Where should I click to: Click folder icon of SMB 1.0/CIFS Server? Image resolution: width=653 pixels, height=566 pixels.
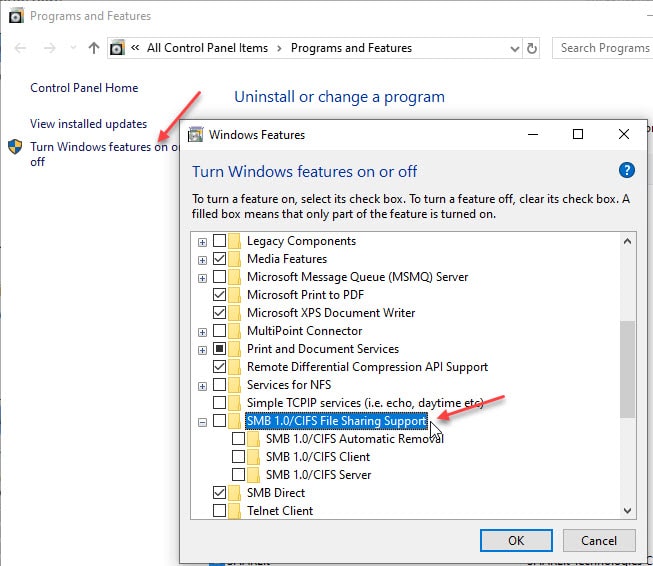coord(253,475)
